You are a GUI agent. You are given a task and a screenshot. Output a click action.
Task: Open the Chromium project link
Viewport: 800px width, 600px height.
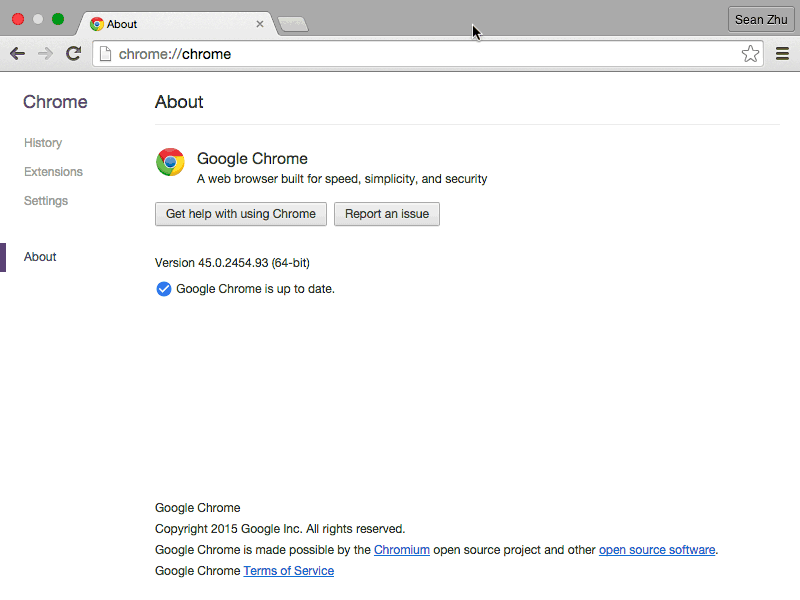point(402,549)
